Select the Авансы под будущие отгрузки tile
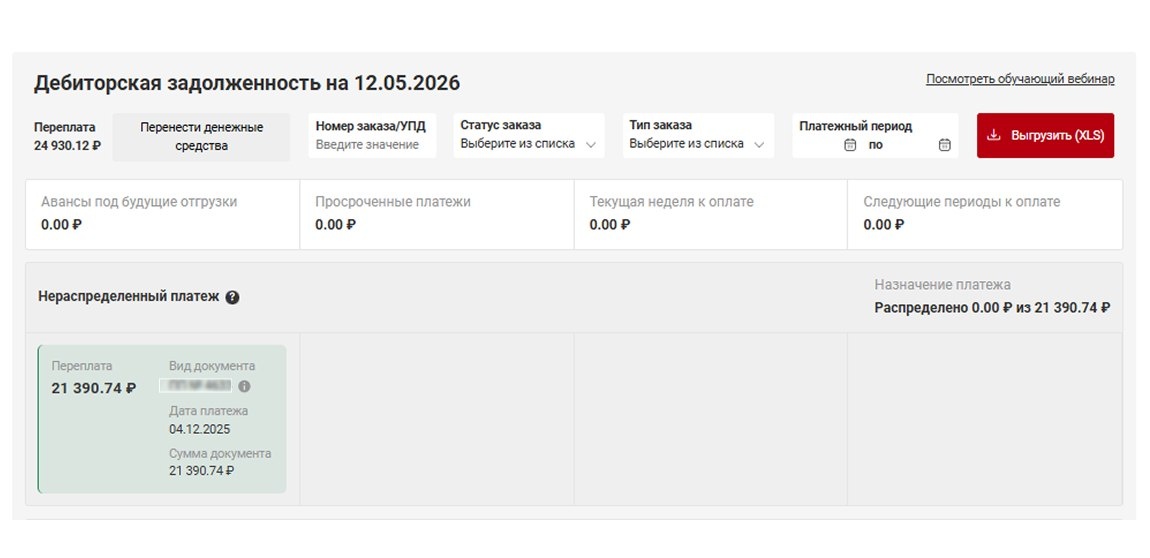This screenshot has width=1150, height=558. (163, 214)
